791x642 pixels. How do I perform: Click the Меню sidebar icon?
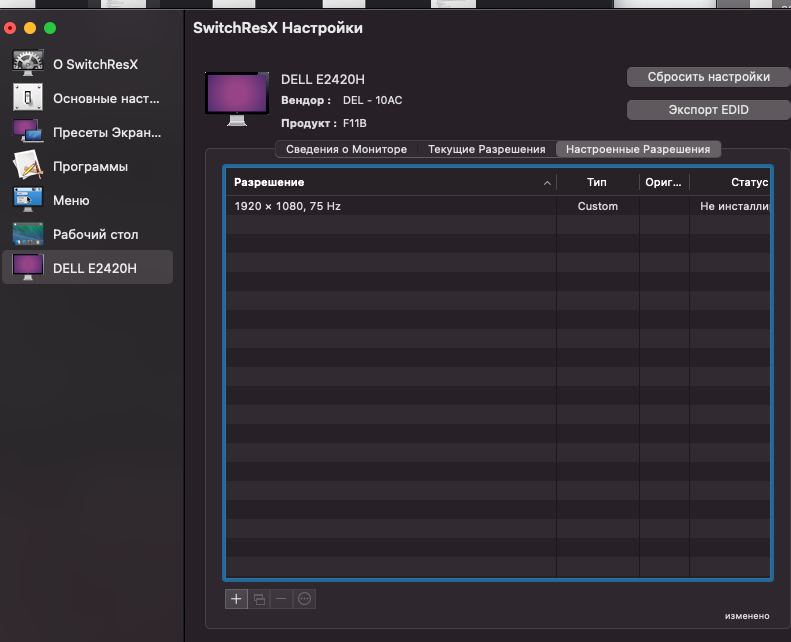pyautogui.click(x=28, y=200)
